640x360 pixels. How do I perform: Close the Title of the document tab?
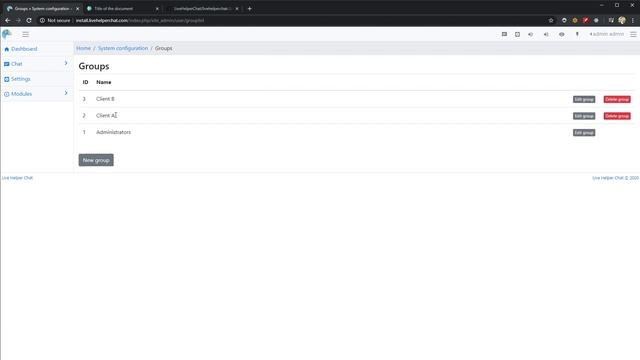pyautogui.click(x=157, y=9)
